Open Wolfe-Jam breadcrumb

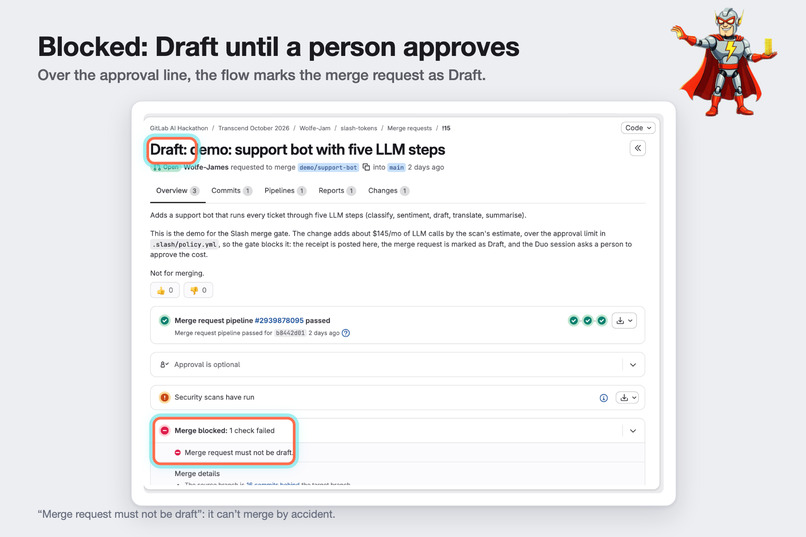(315, 128)
